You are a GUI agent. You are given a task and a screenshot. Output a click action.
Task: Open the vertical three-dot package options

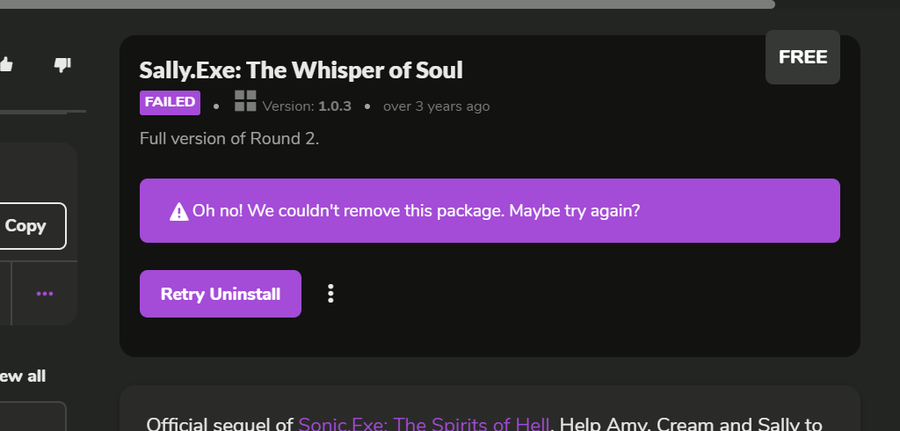(331, 294)
